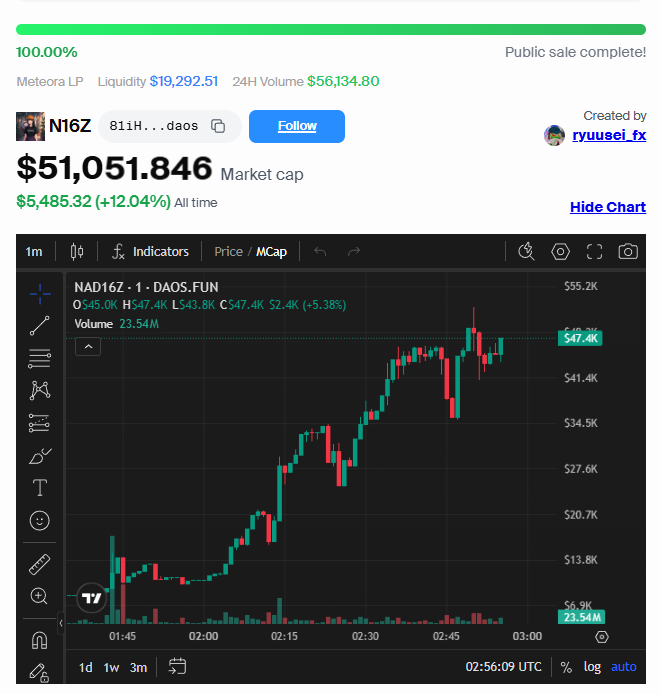
Task: Click the public sale progress bar
Action: (331, 30)
